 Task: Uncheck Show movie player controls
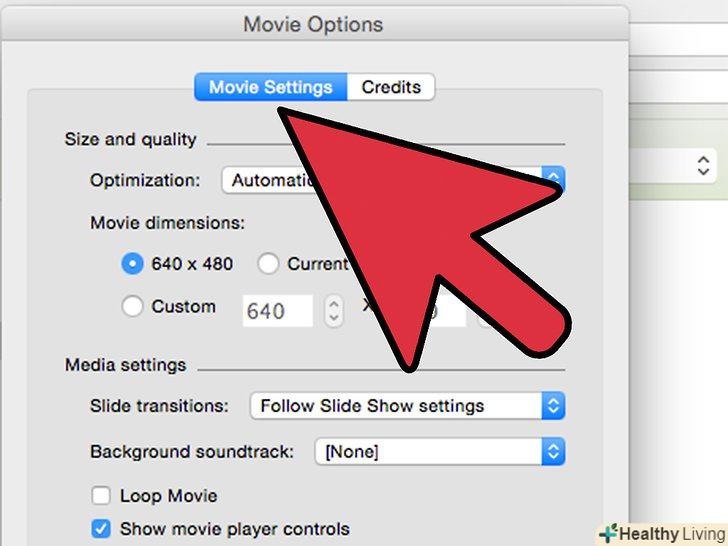click(x=101, y=529)
